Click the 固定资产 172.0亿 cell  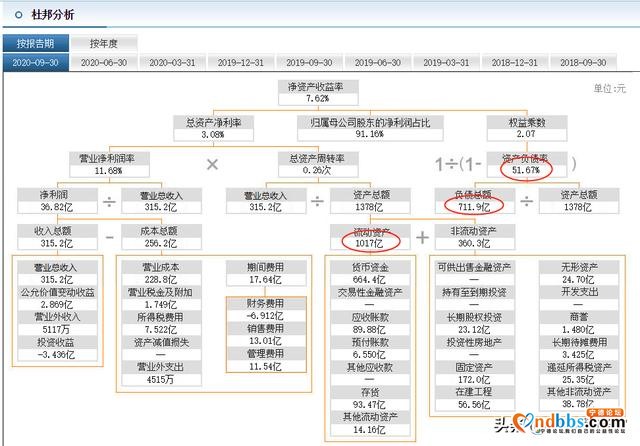tap(474, 373)
